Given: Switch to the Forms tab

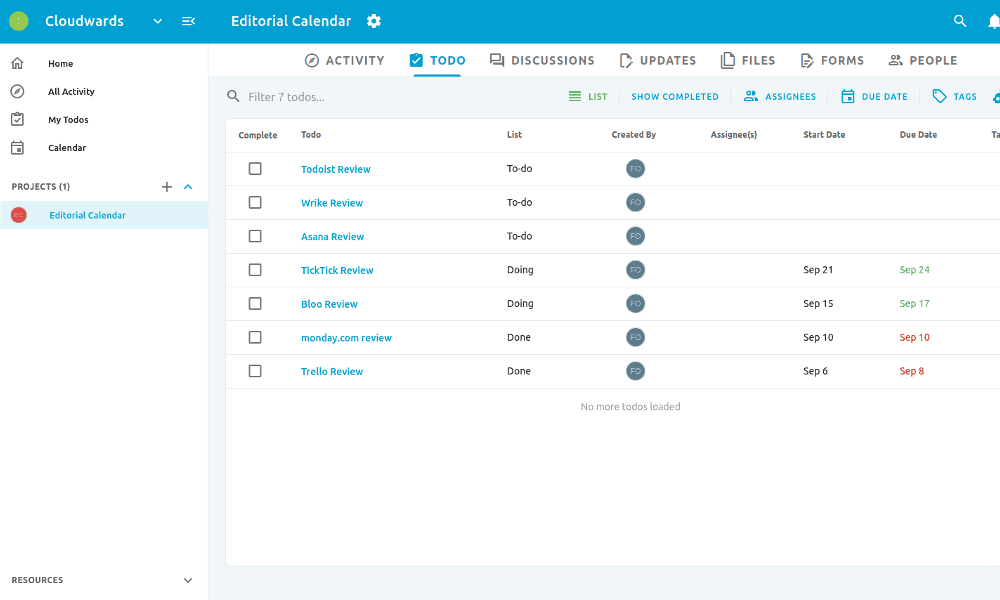Looking at the screenshot, I should click(x=832, y=61).
